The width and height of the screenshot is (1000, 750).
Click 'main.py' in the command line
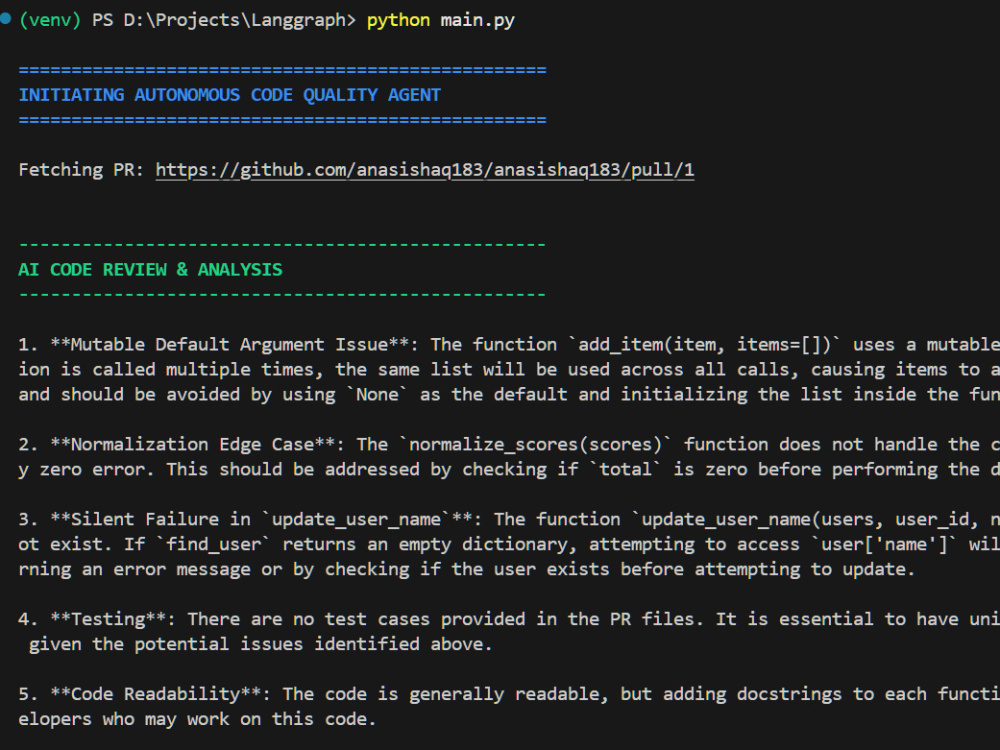point(477,20)
